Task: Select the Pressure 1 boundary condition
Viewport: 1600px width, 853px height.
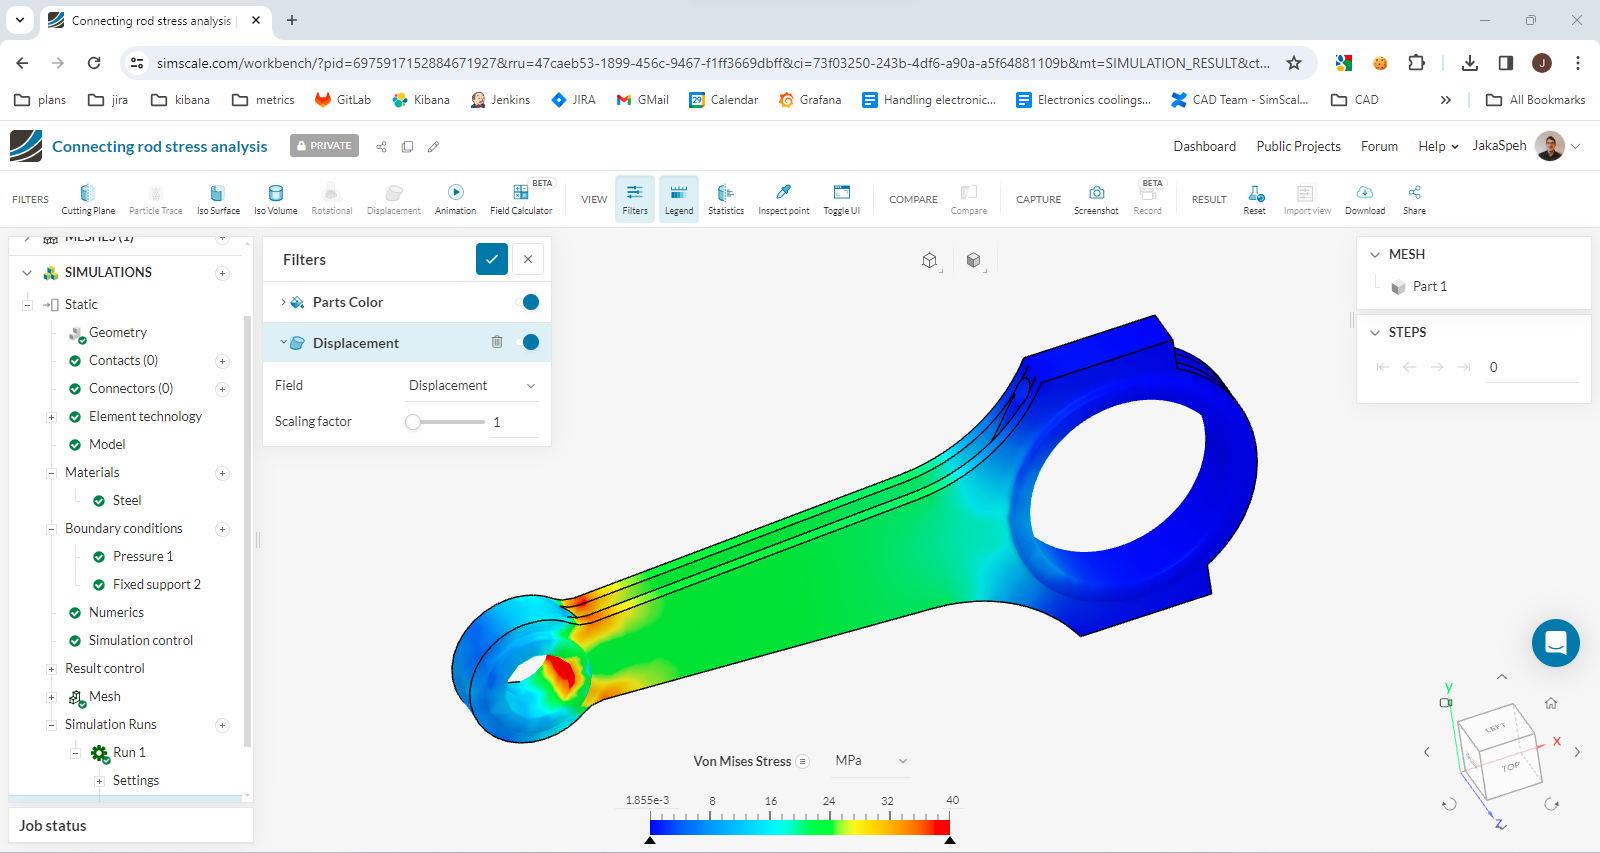Action: tap(143, 557)
